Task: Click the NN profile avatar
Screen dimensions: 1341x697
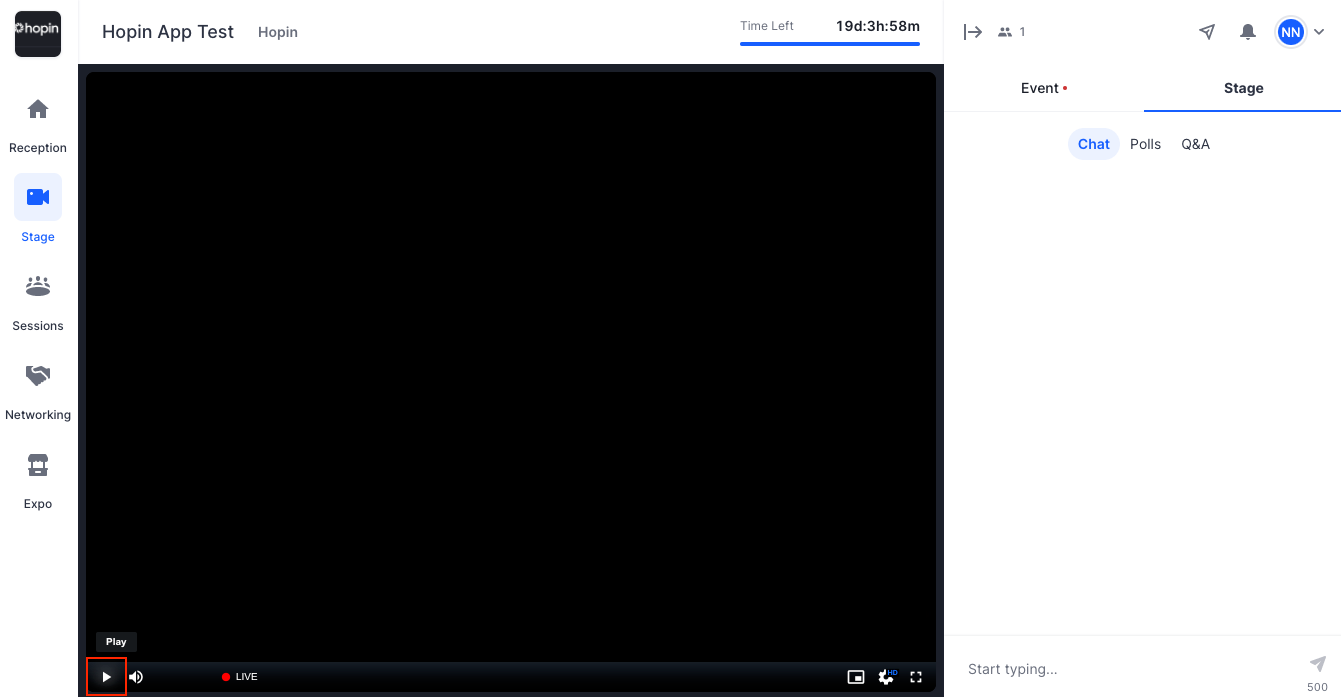Action: click(x=1291, y=32)
